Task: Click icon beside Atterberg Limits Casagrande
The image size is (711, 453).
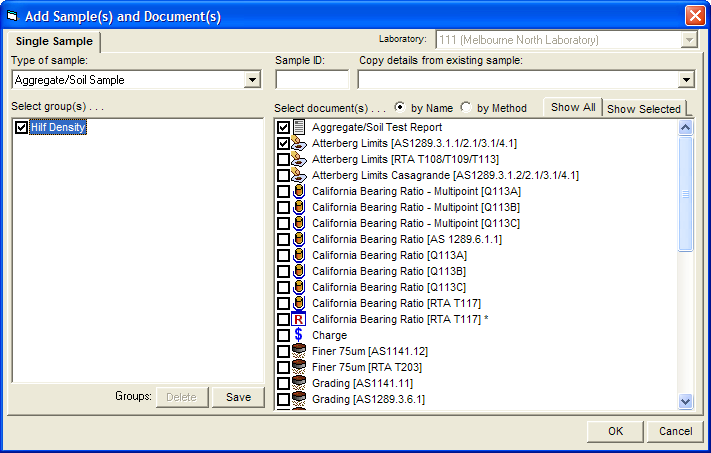Action: pos(299,175)
